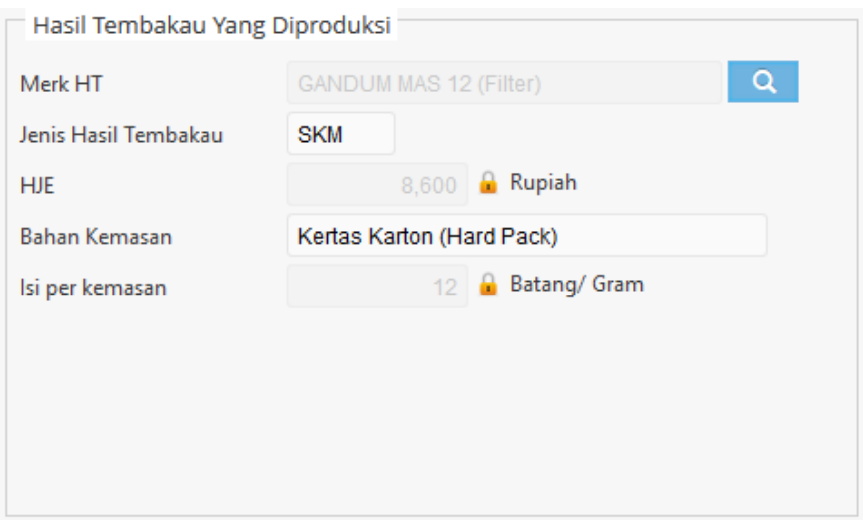Focus the Isi per kemasan field showing 12
Viewport: 863px width, 520px height.
tap(377, 287)
